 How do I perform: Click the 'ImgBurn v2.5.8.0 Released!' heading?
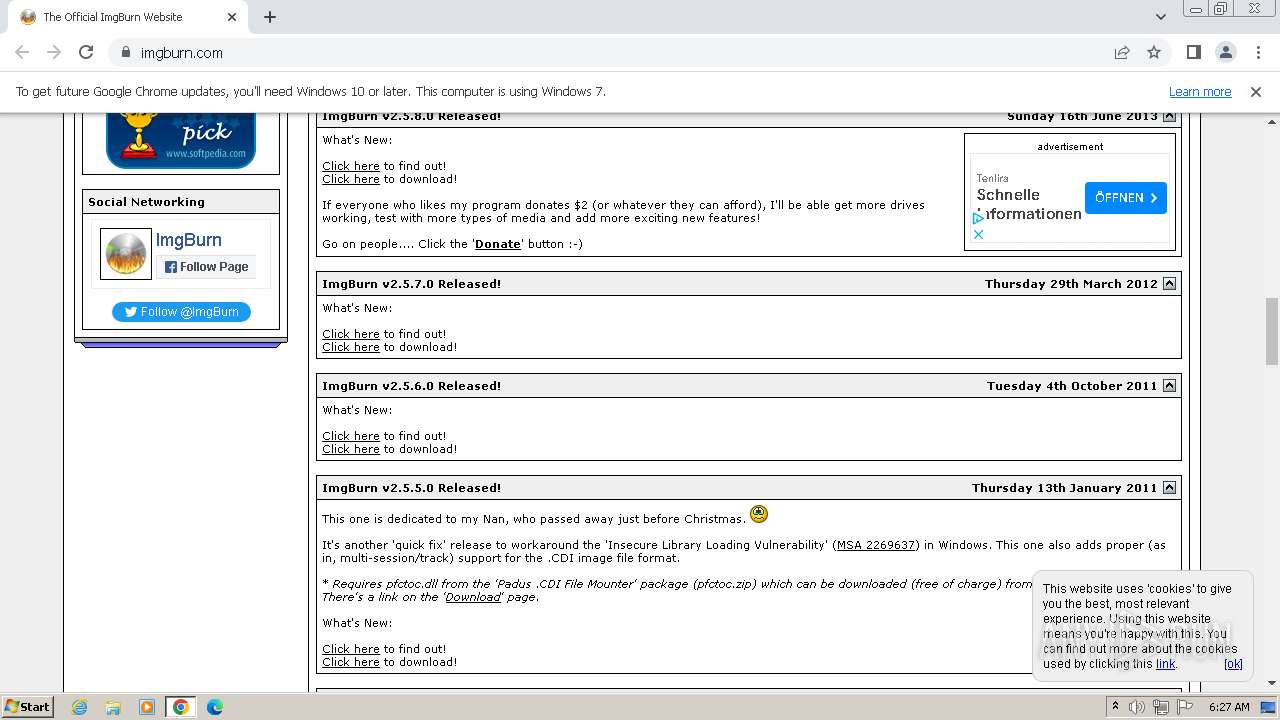point(412,117)
